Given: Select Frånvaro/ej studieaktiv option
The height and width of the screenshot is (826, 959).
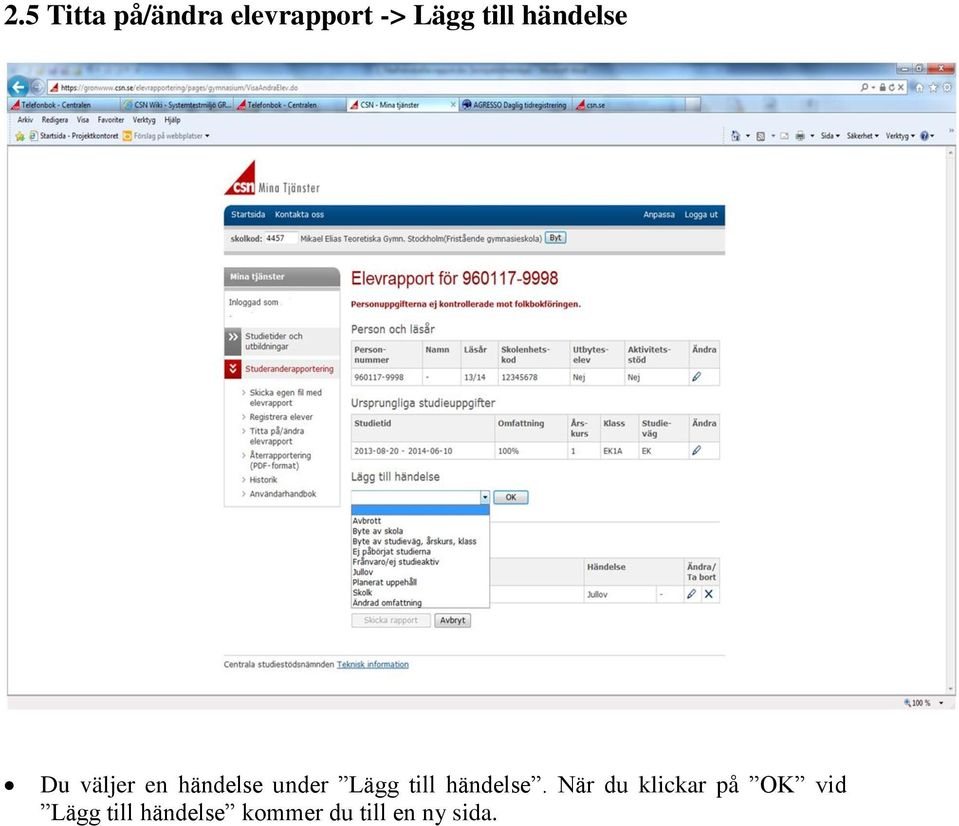Looking at the screenshot, I should click(420, 562).
